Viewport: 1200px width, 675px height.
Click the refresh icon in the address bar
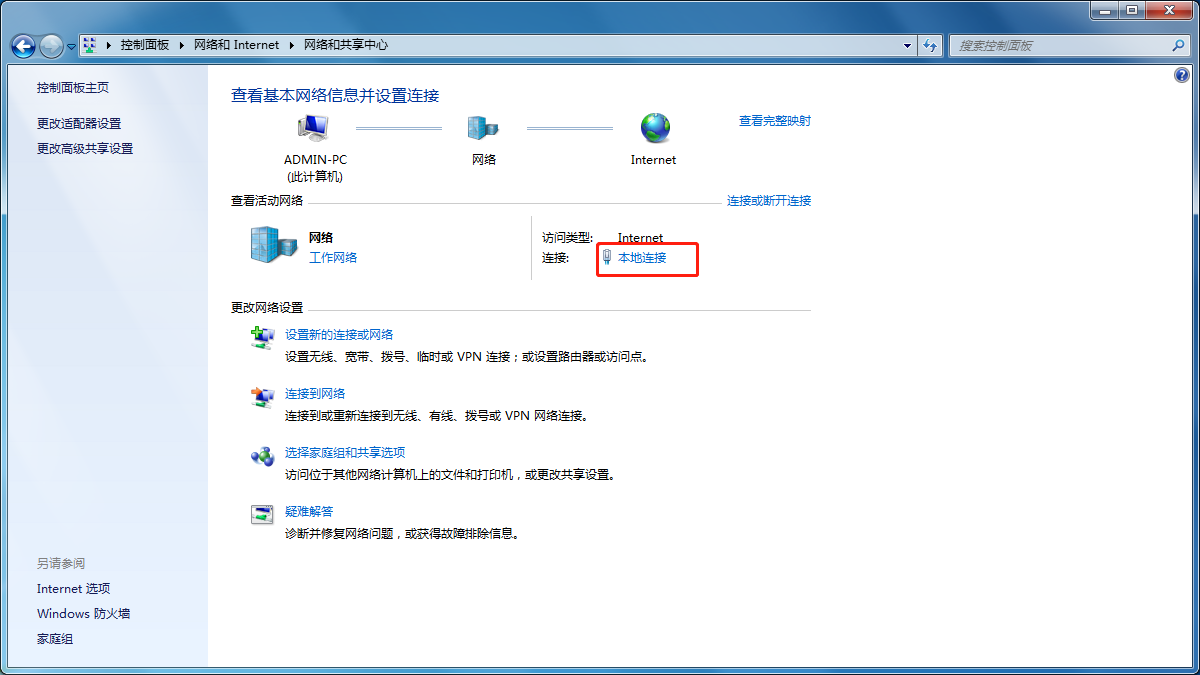(930, 45)
